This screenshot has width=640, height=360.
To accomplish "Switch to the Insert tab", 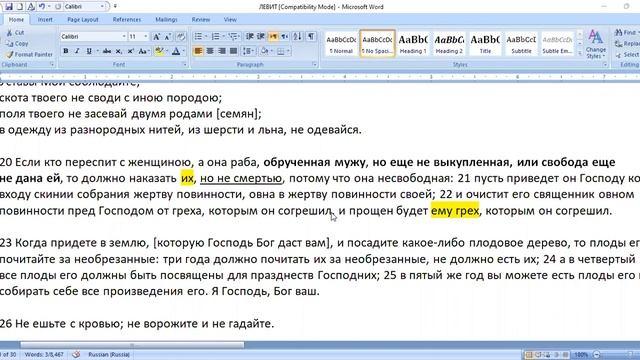I will pos(45,20).
